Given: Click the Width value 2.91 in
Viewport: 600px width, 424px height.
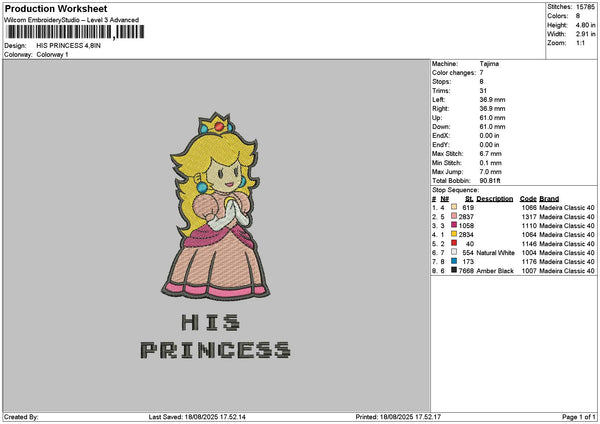Looking at the screenshot, I should point(585,34).
